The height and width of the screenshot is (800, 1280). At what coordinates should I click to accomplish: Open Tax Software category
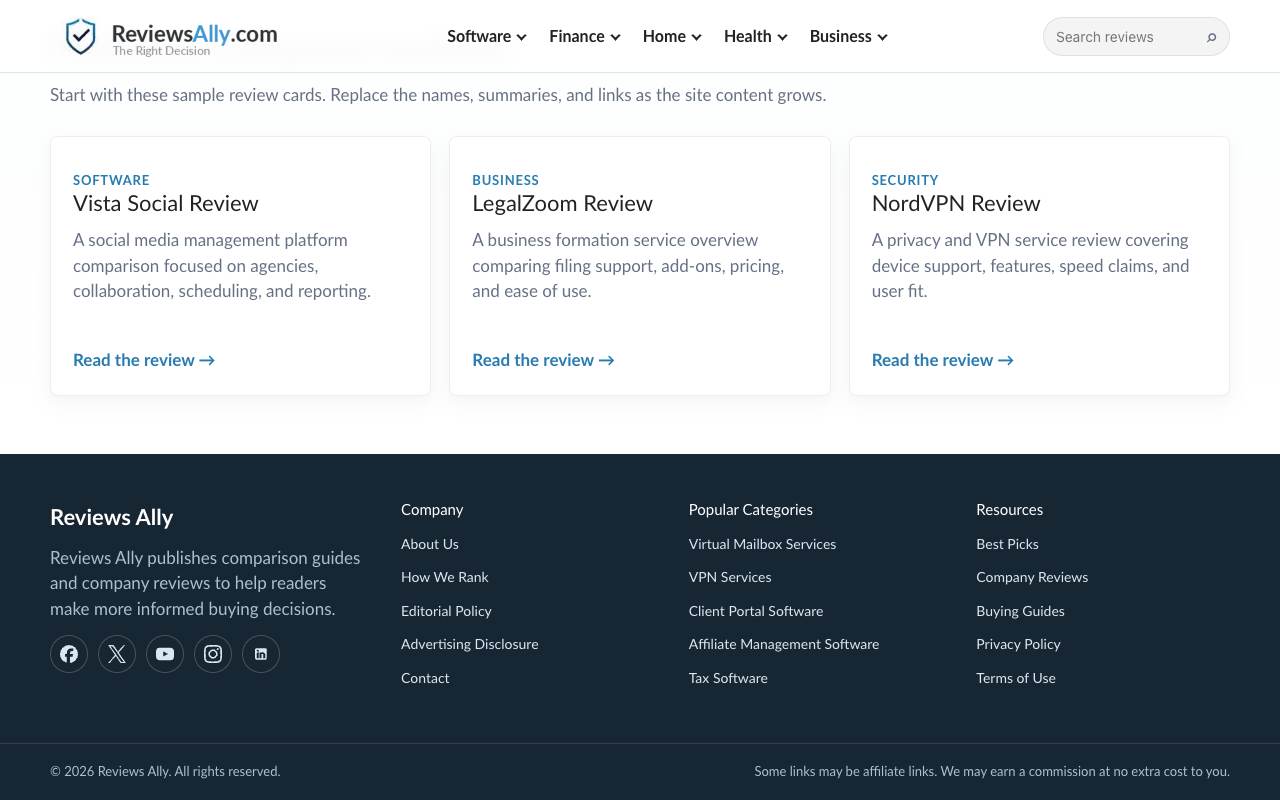(728, 678)
